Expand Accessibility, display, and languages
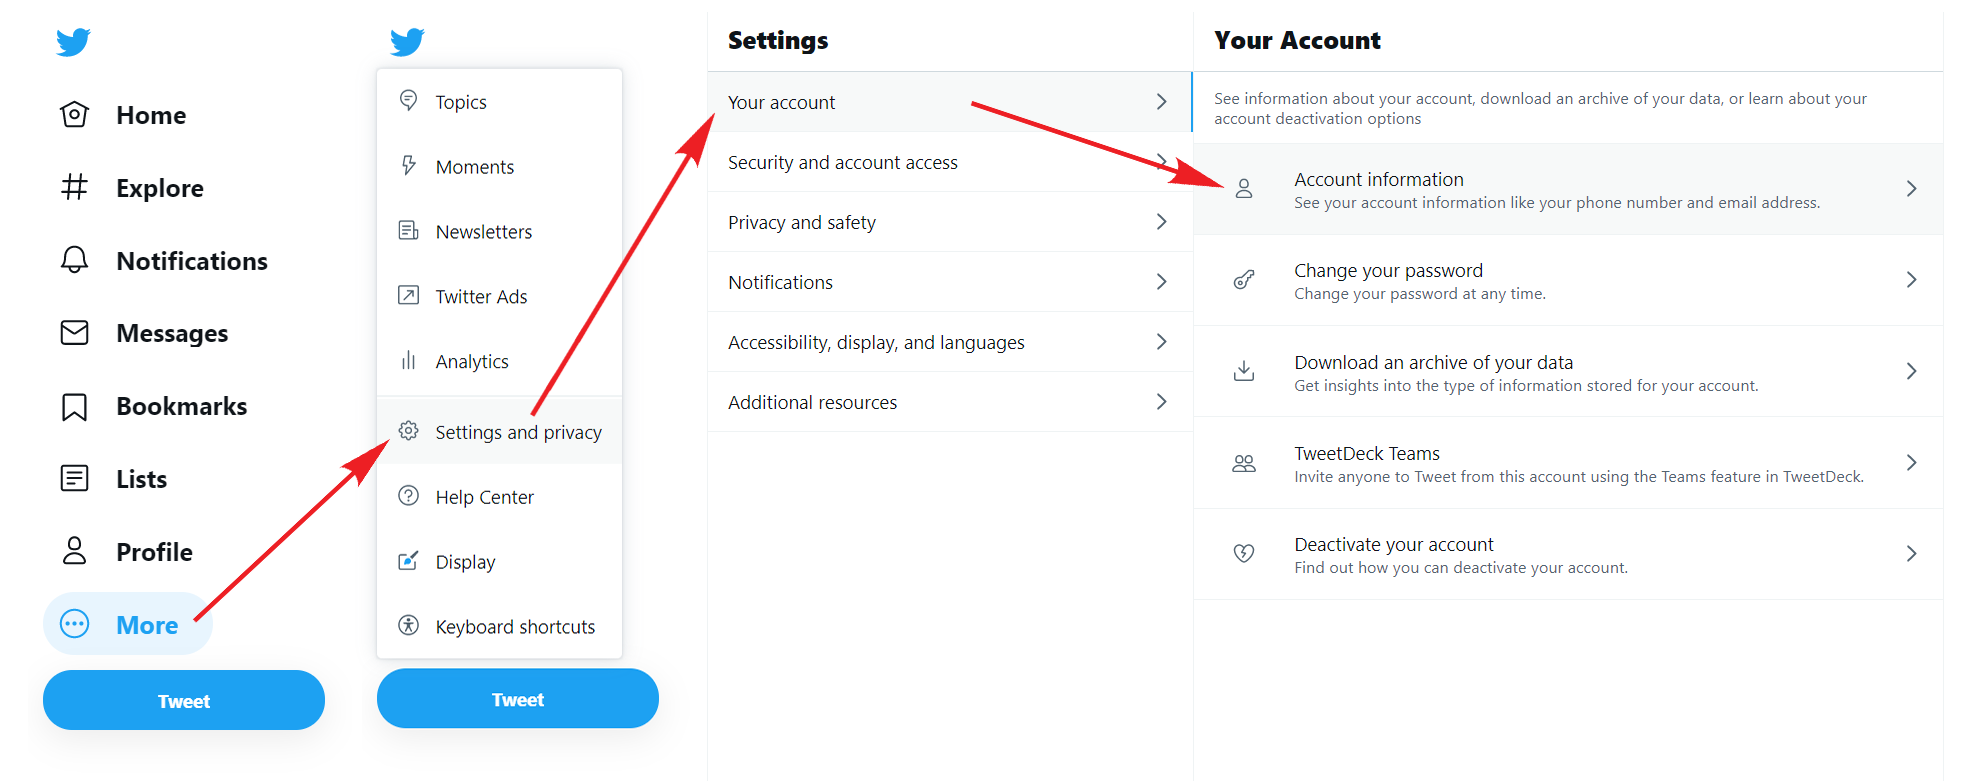This screenshot has width=1969, height=781. 949,341
